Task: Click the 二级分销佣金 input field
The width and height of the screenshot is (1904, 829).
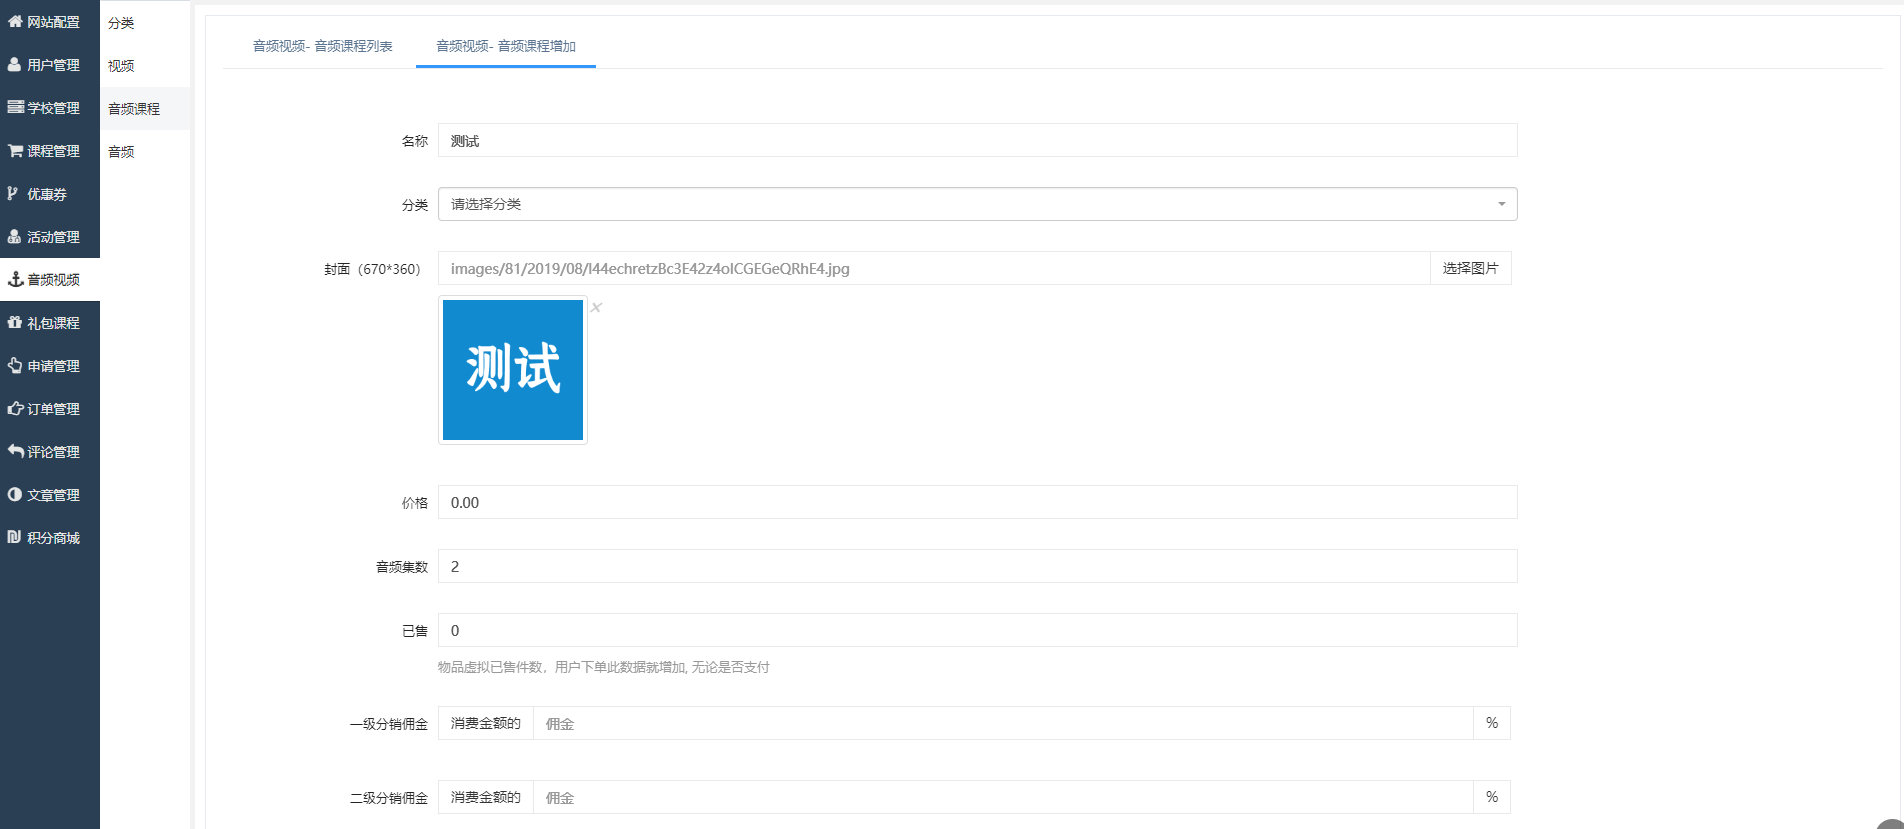Action: coord(1003,797)
